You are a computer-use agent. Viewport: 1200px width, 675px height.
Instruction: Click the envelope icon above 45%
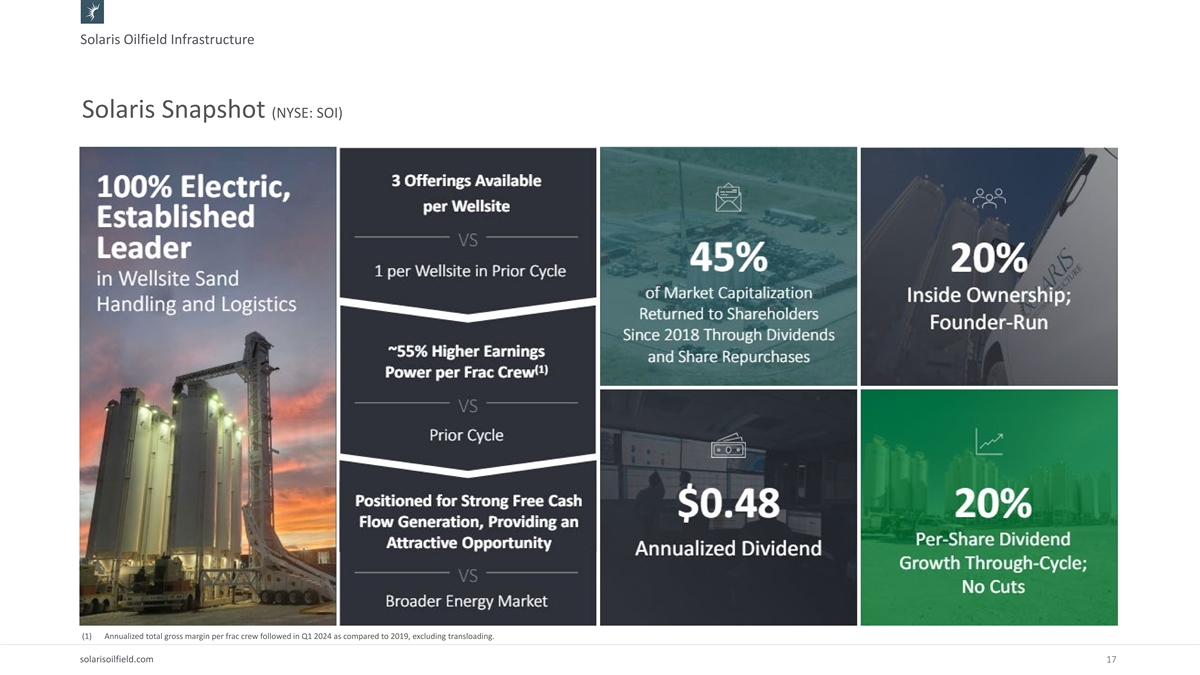(x=728, y=198)
